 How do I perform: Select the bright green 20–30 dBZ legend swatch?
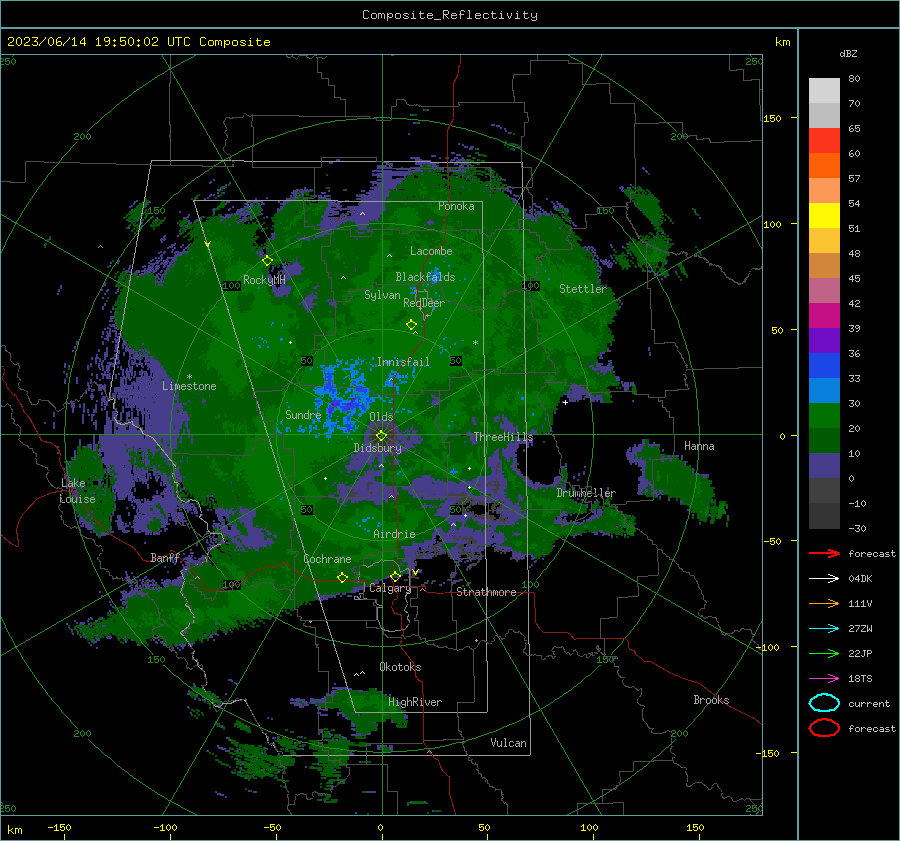pyautogui.click(x=824, y=416)
